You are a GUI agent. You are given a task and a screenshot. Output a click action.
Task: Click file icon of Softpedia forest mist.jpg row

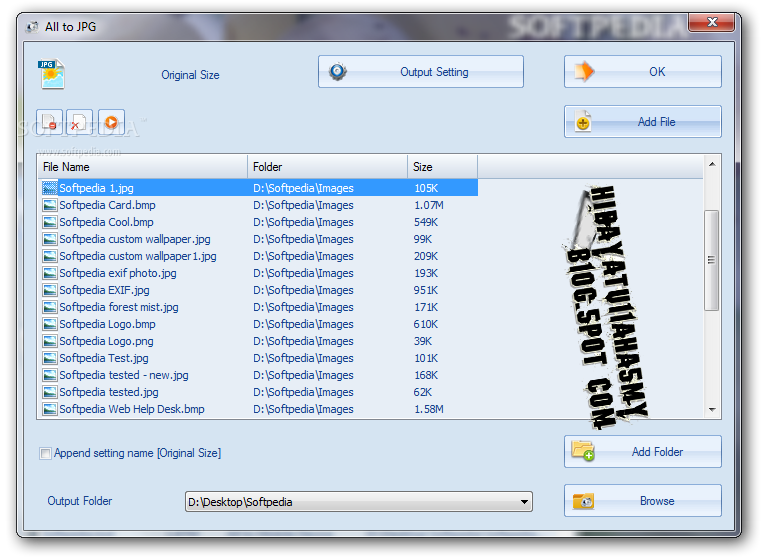pos(50,307)
